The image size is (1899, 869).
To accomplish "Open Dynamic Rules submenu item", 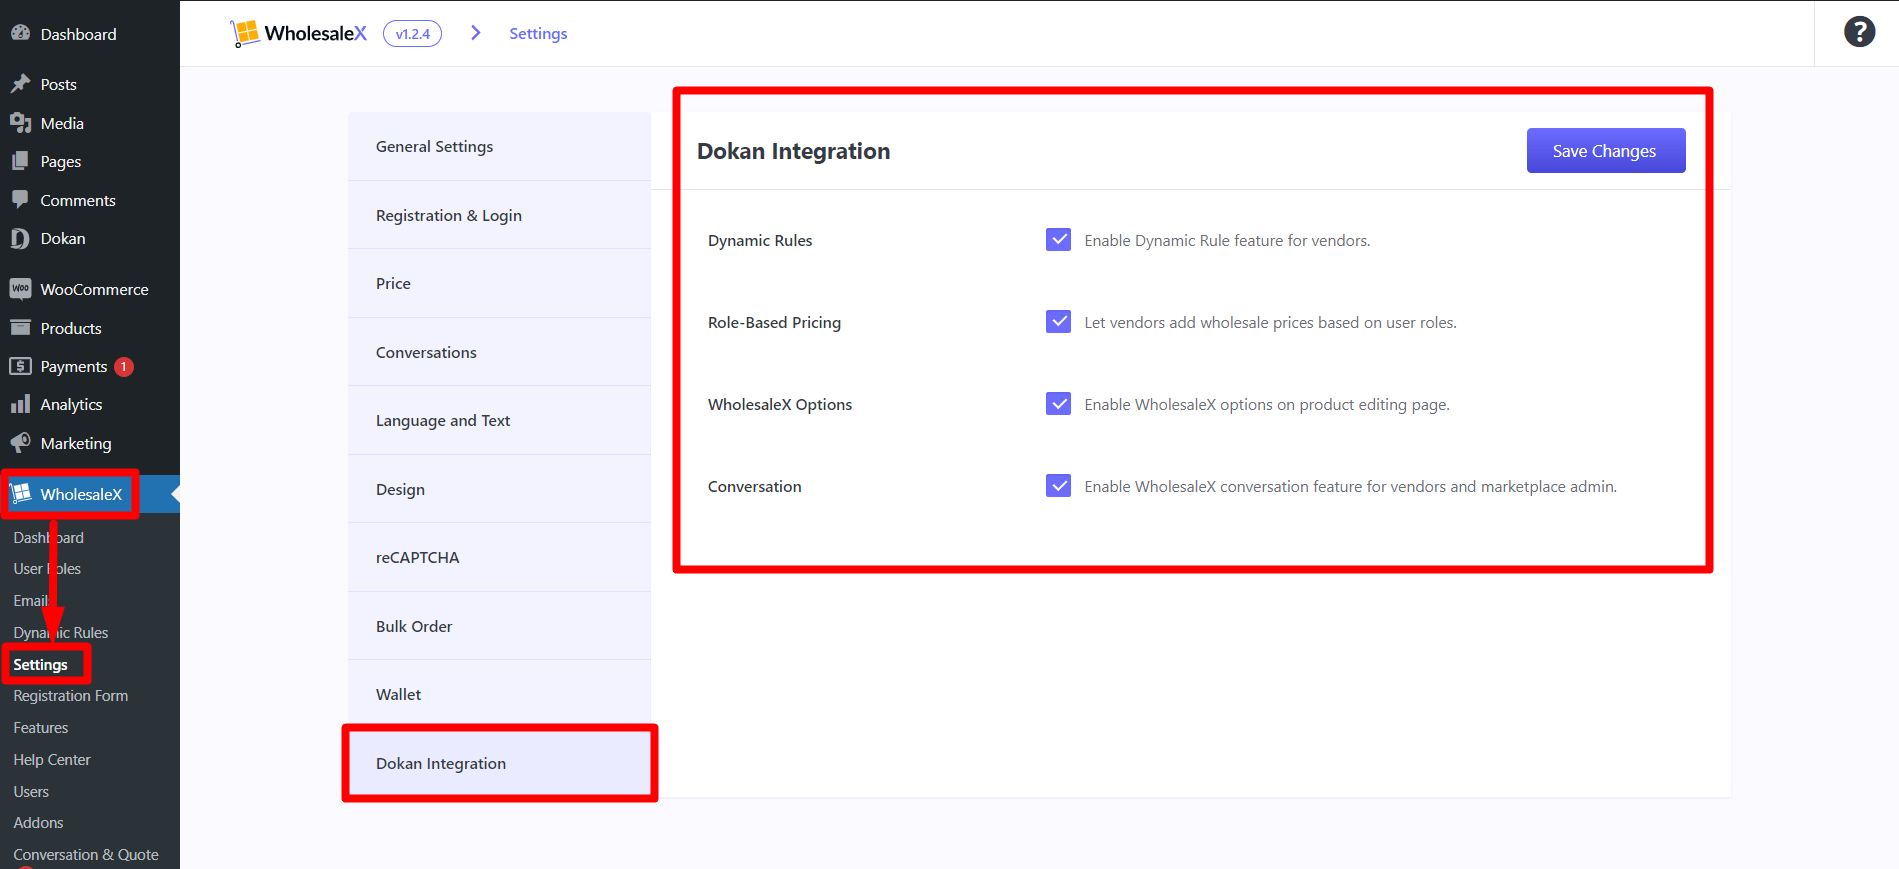I will click(61, 632).
